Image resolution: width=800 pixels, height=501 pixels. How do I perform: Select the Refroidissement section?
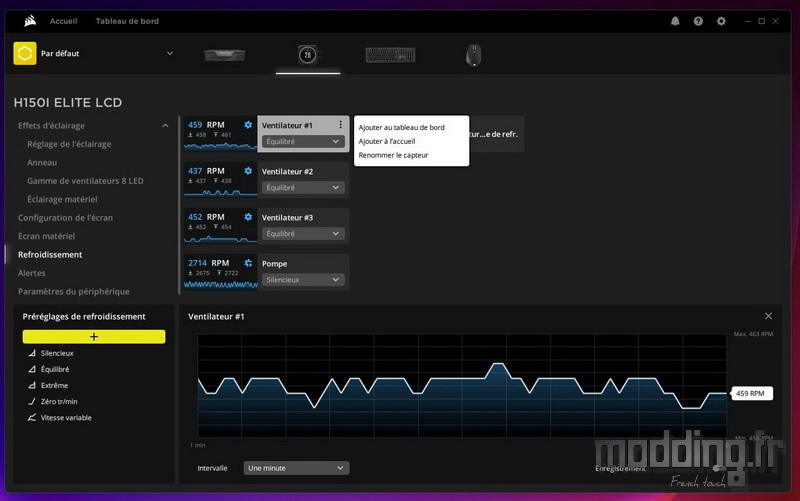click(x=50, y=254)
